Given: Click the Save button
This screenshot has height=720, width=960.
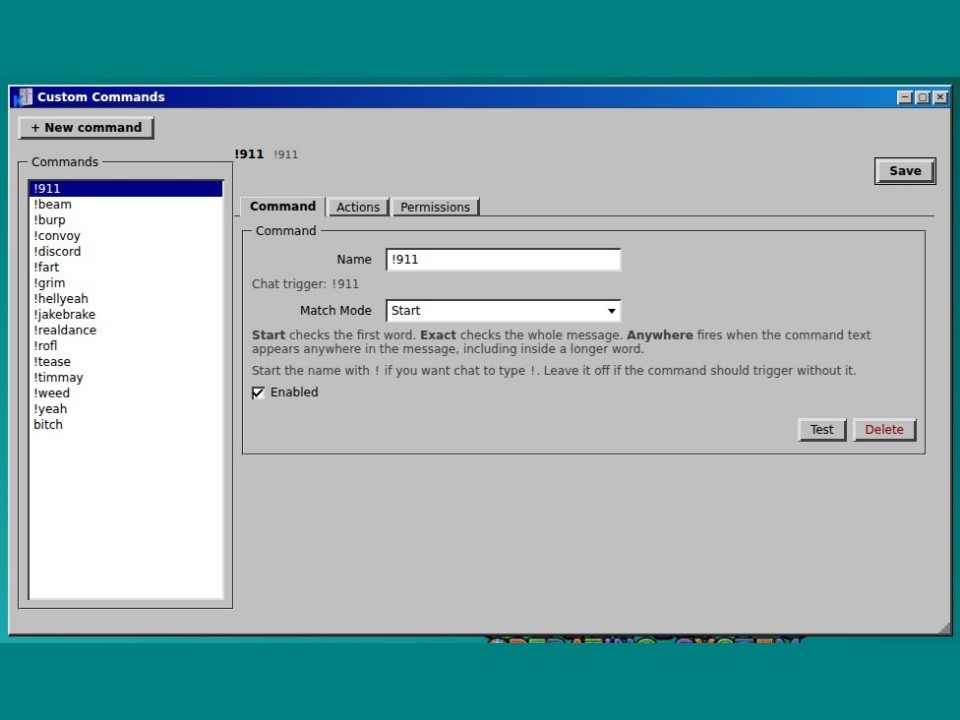Looking at the screenshot, I should (905, 171).
